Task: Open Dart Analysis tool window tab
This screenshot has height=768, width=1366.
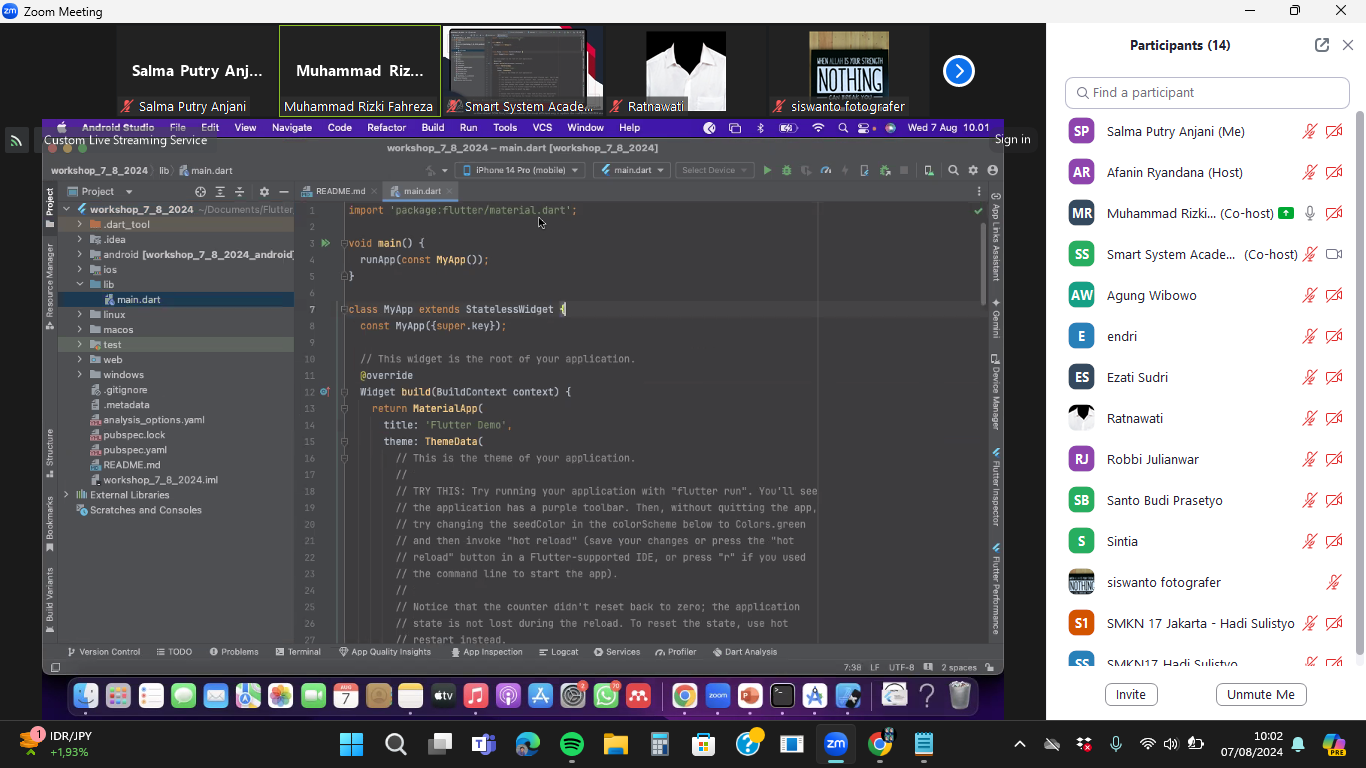Action: click(744, 652)
